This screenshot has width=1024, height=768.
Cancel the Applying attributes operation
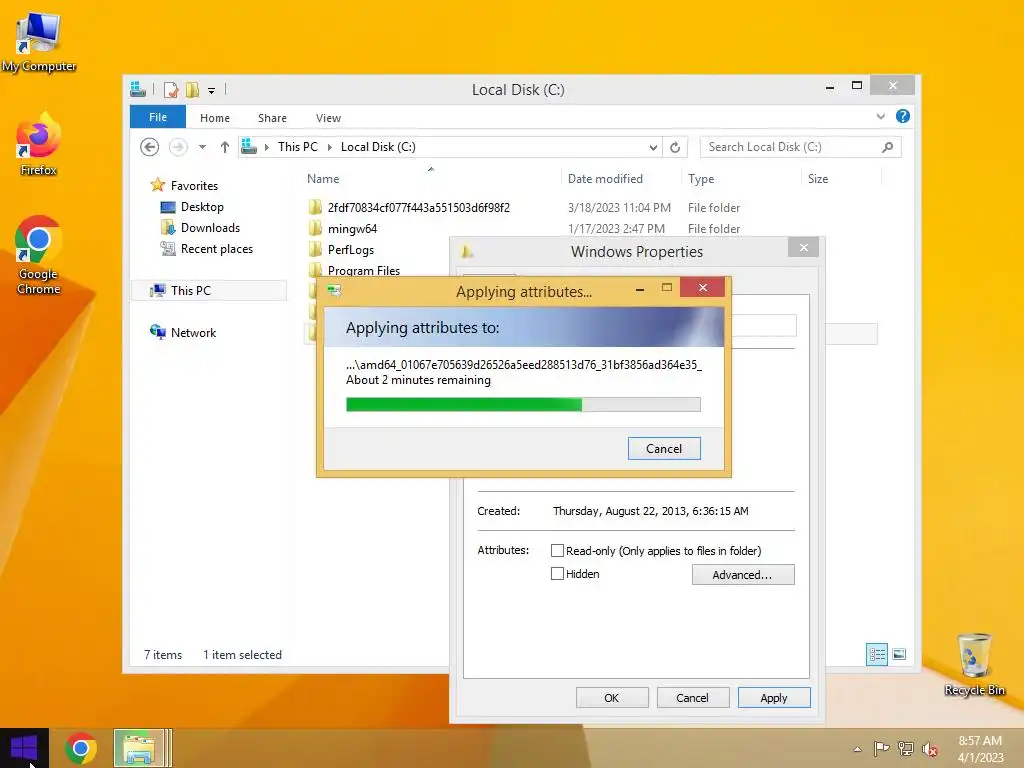point(664,449)
